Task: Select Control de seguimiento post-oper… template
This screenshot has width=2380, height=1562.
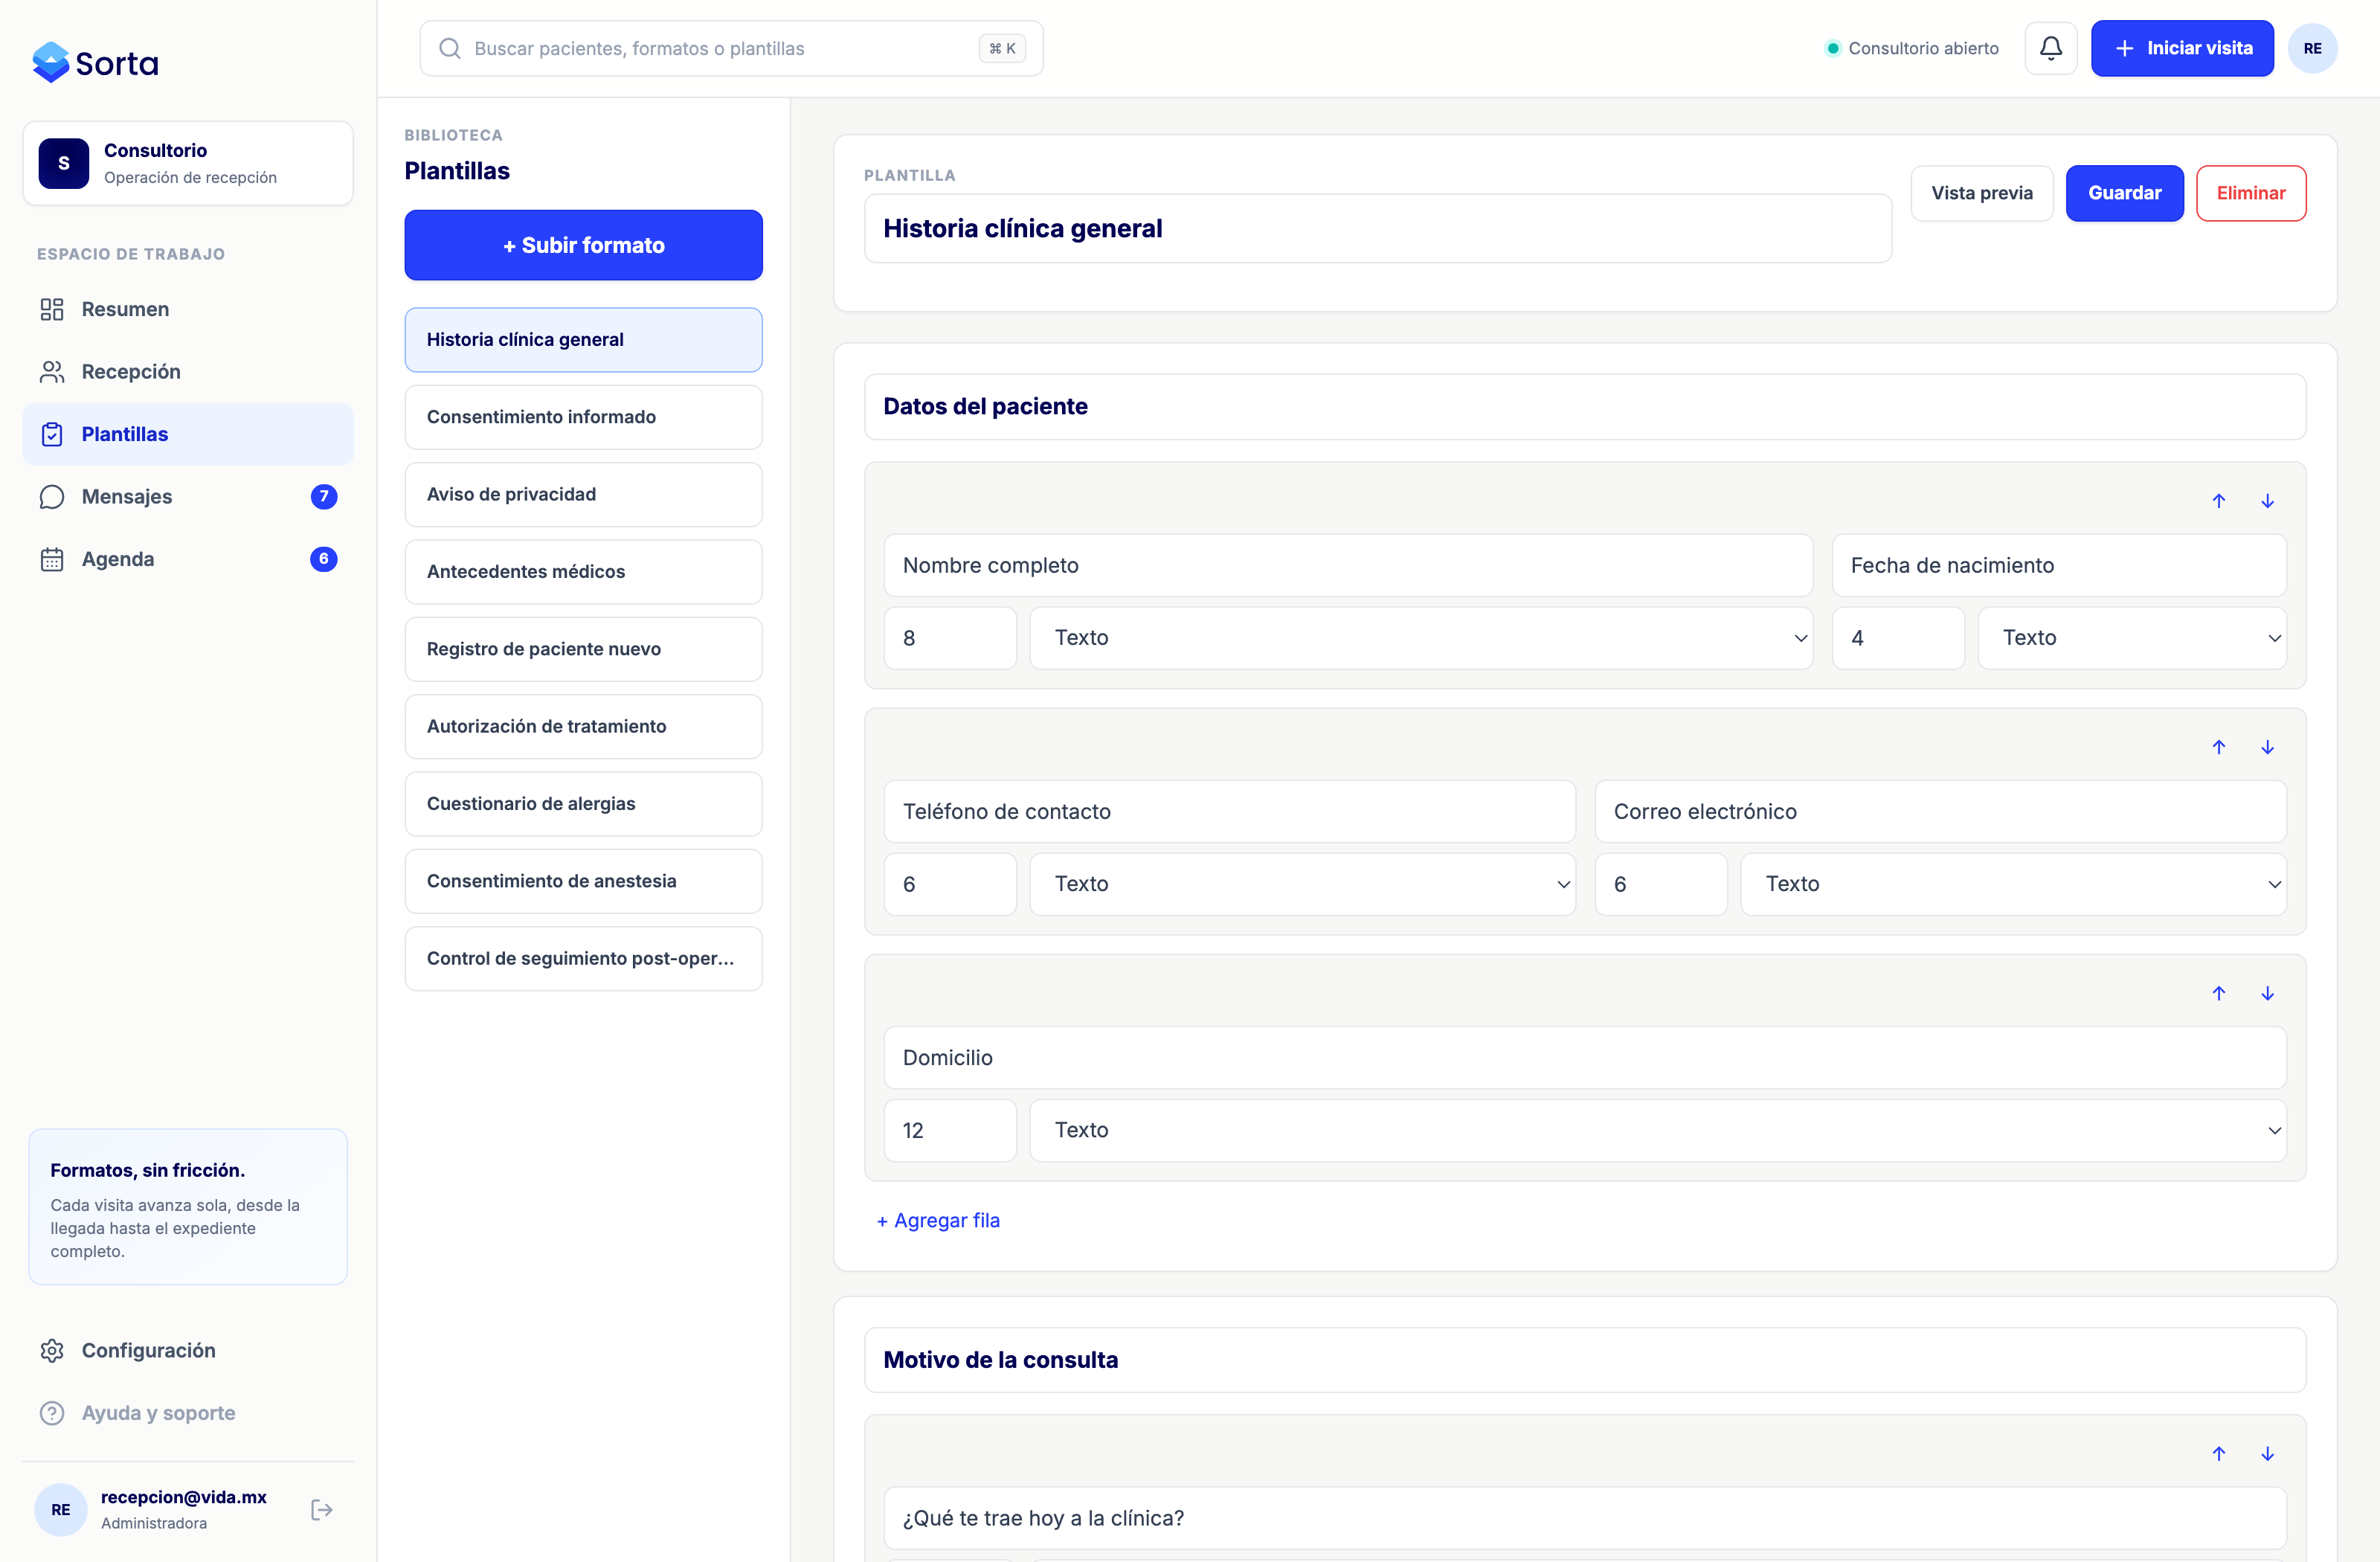Action: point(583,959)
